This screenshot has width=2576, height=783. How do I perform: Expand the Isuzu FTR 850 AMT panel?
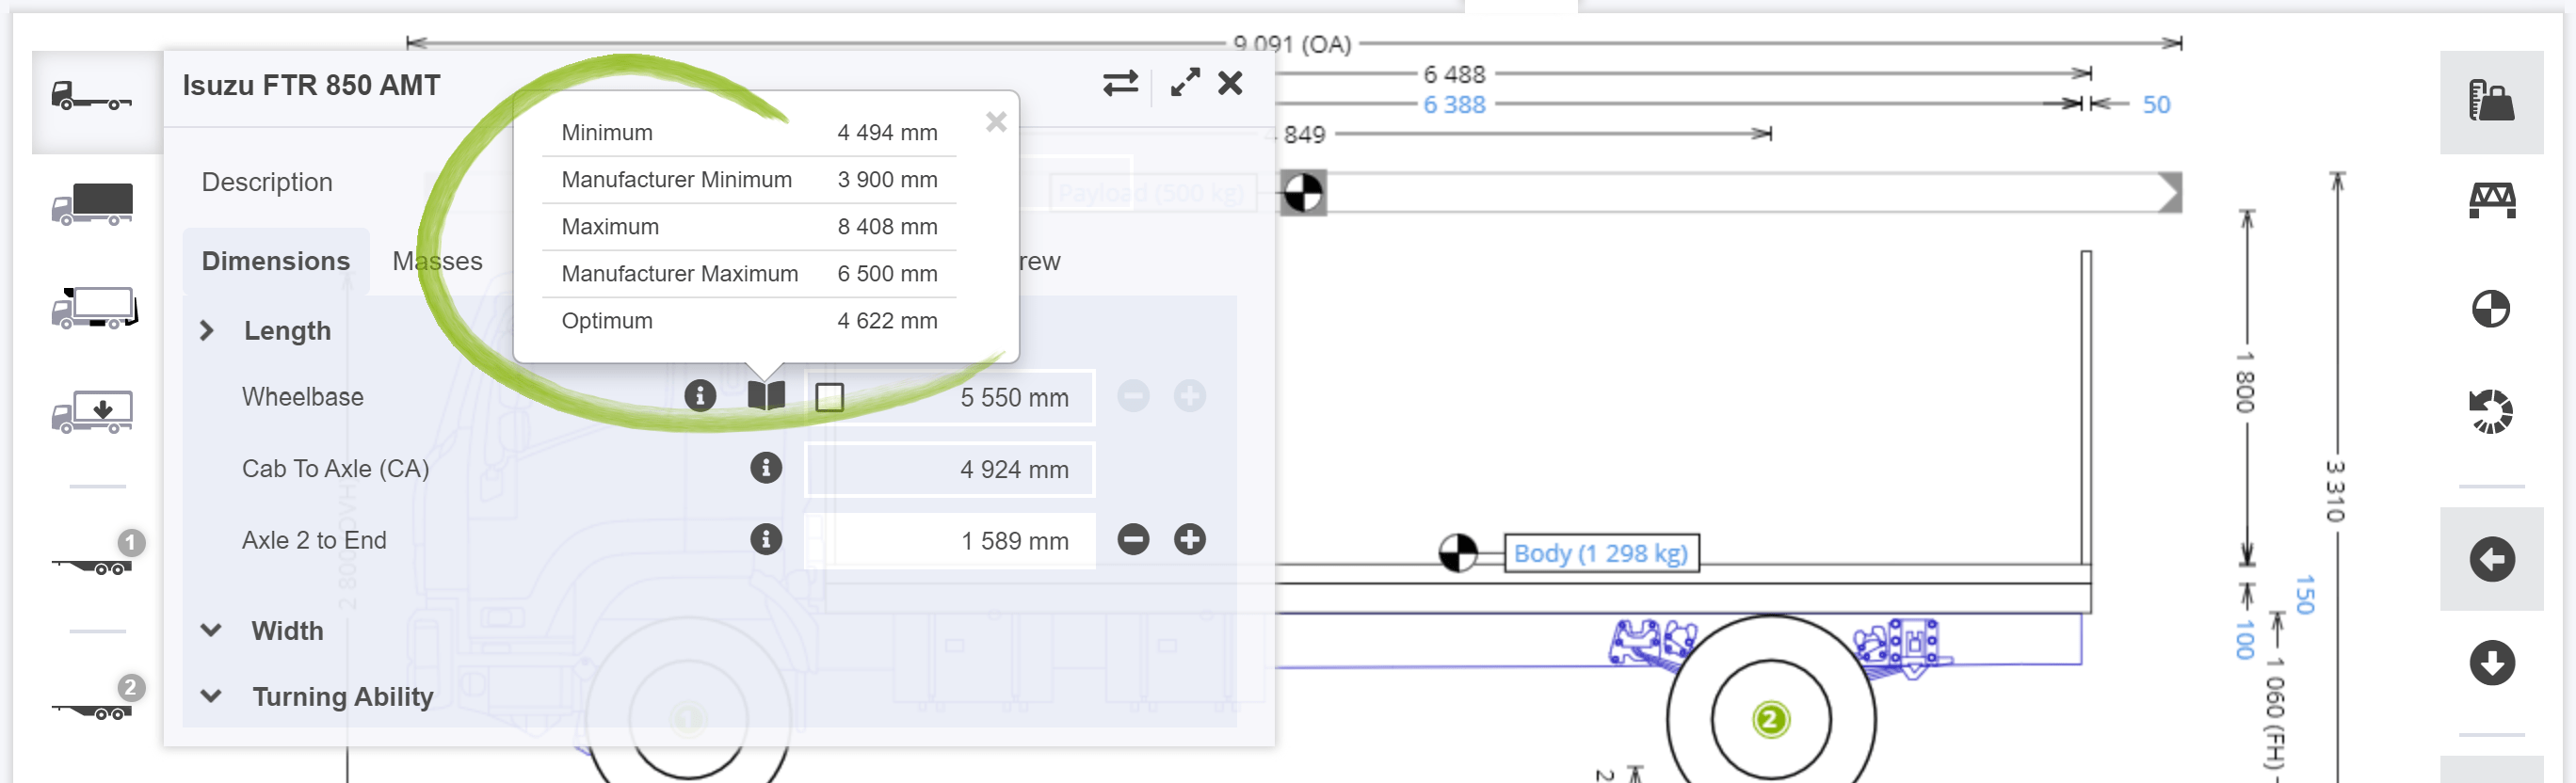tap(1185, 83)
